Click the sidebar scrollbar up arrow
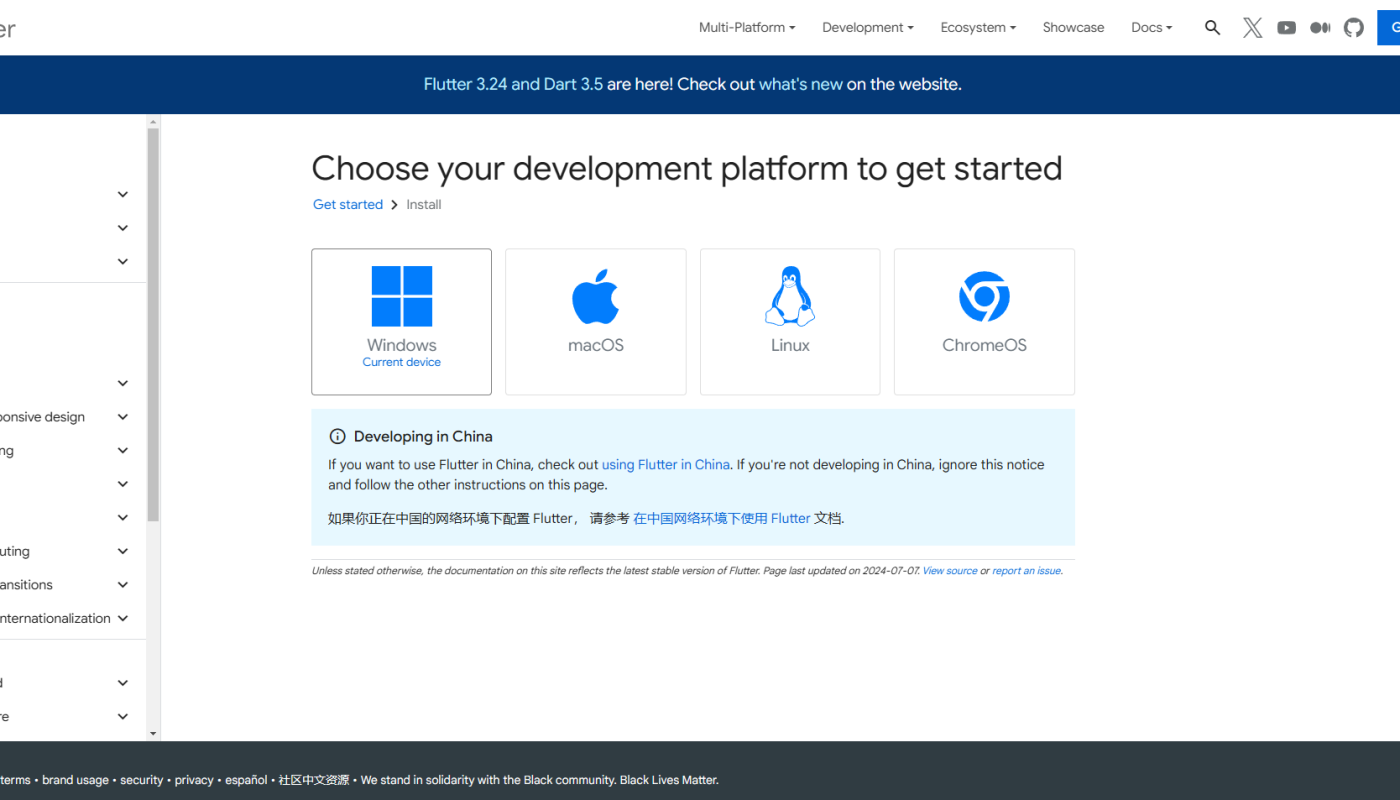The image size is (1400, 800). pos(153,121)
